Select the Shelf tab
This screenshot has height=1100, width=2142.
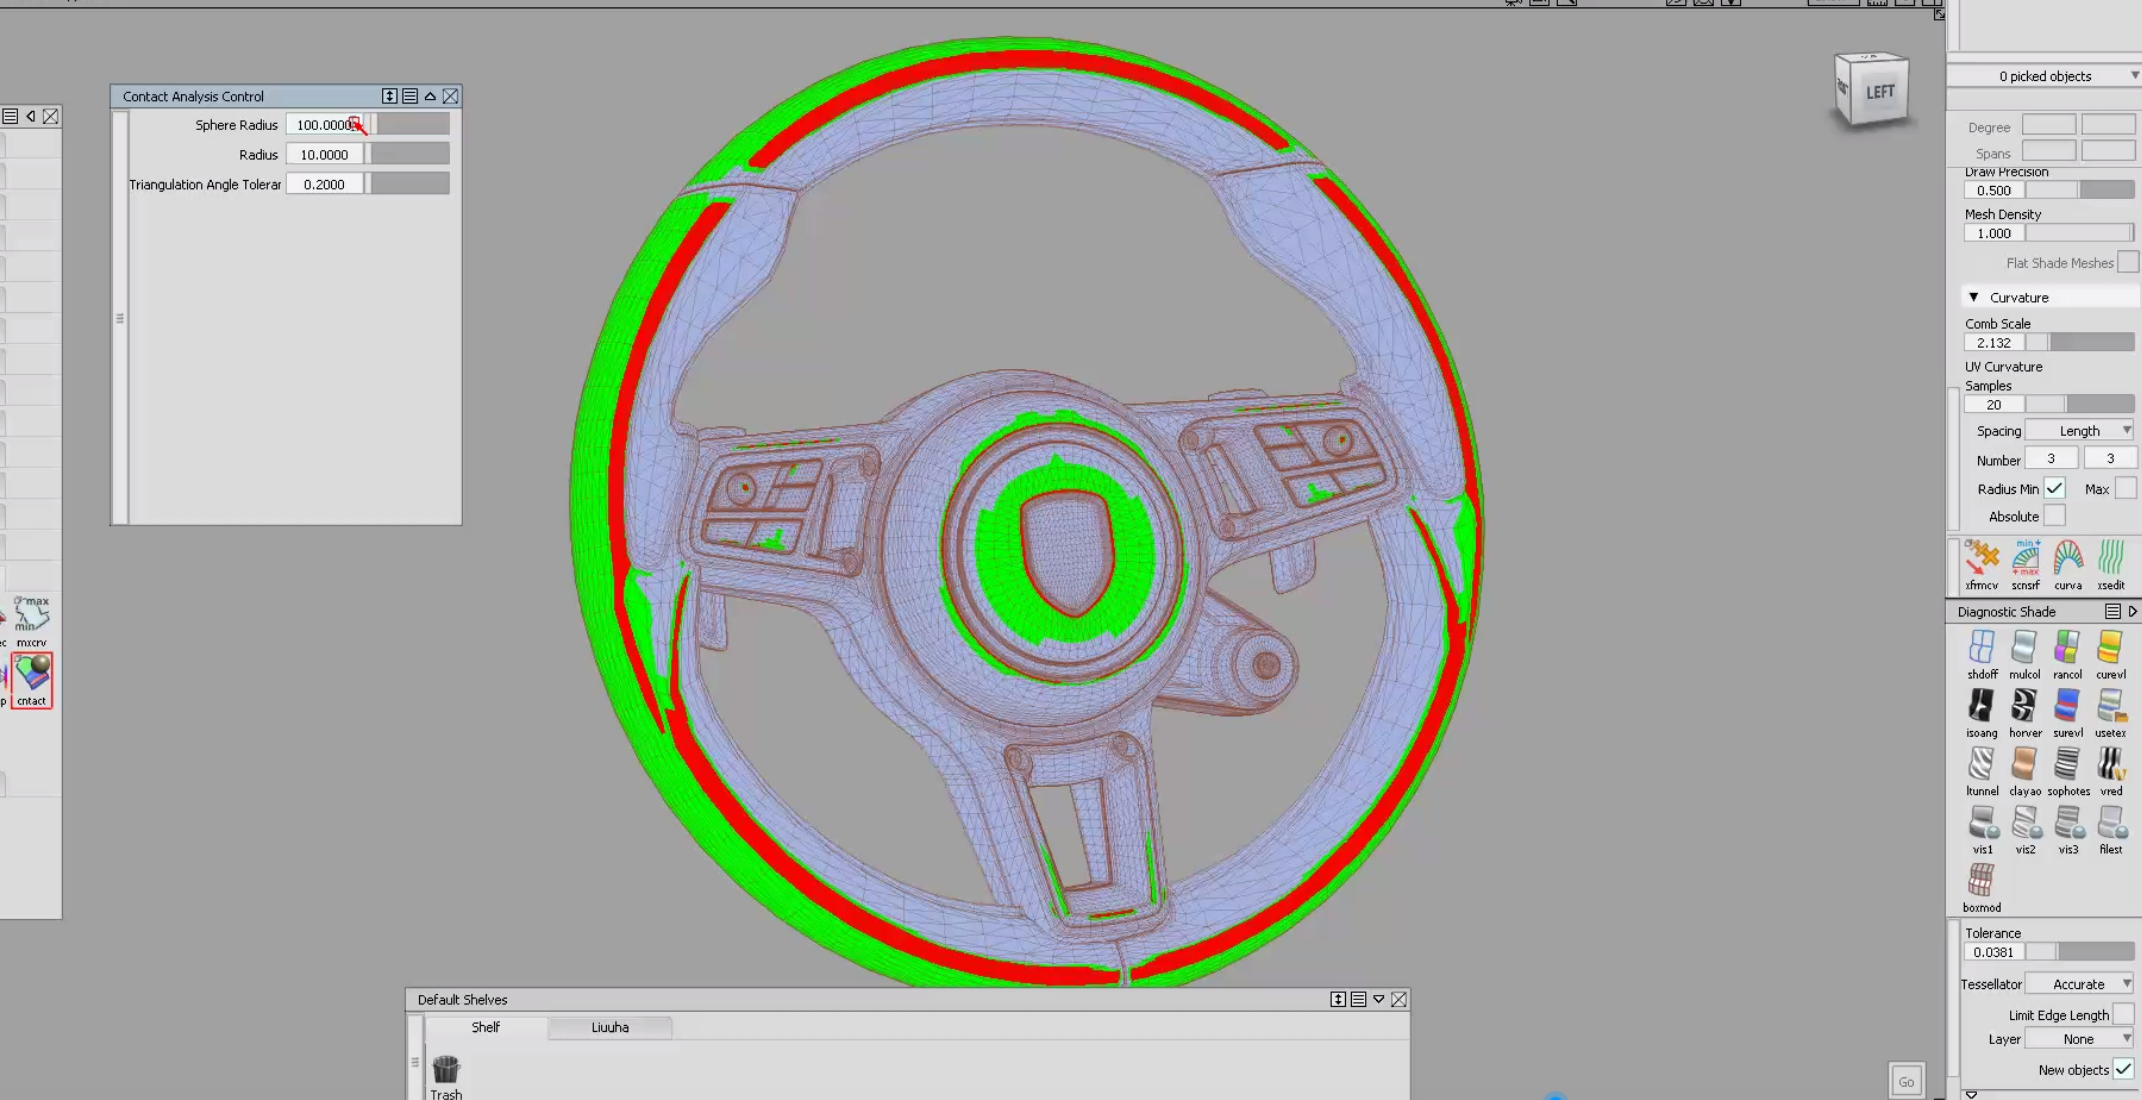coord(485,1027)
